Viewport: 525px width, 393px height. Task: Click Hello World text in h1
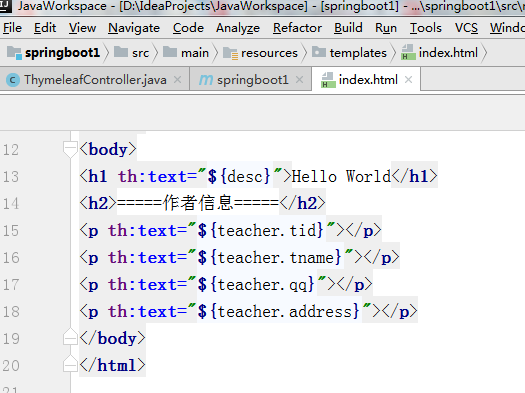click(341, 176)
